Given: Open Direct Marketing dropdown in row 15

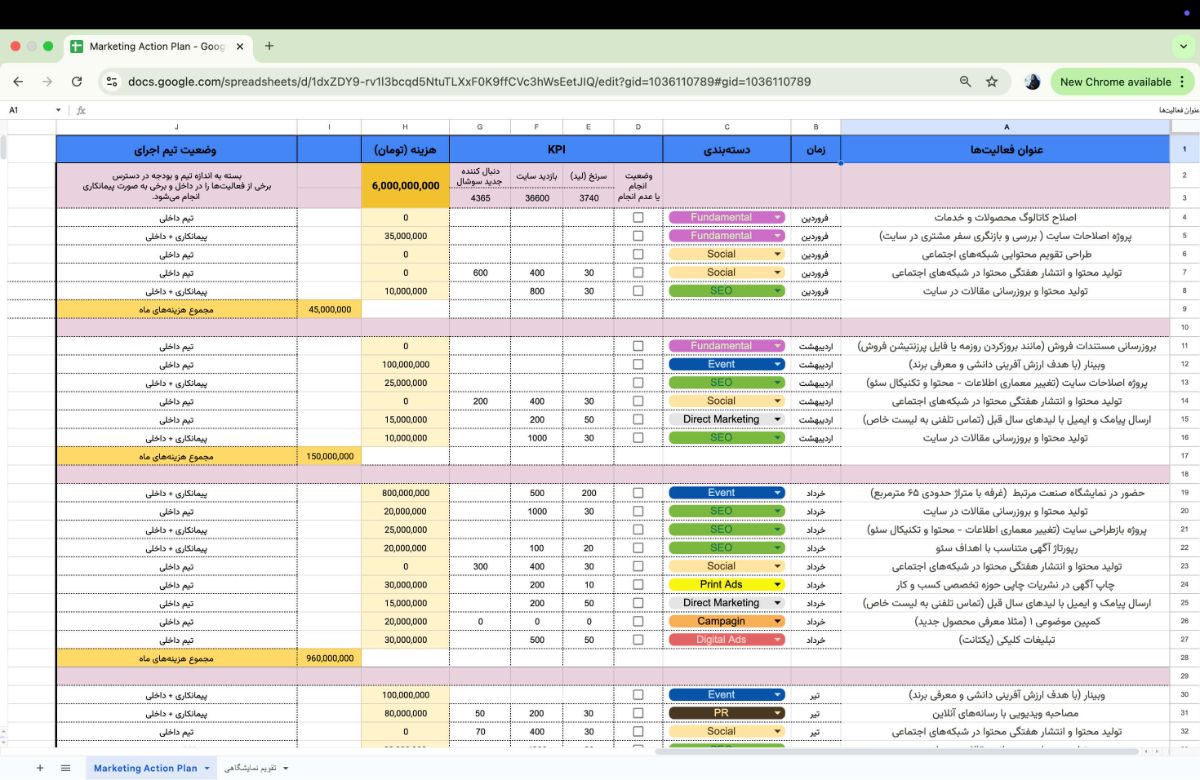Looking at the screenshot, I should pyautogui.click(x=777, y=420).
